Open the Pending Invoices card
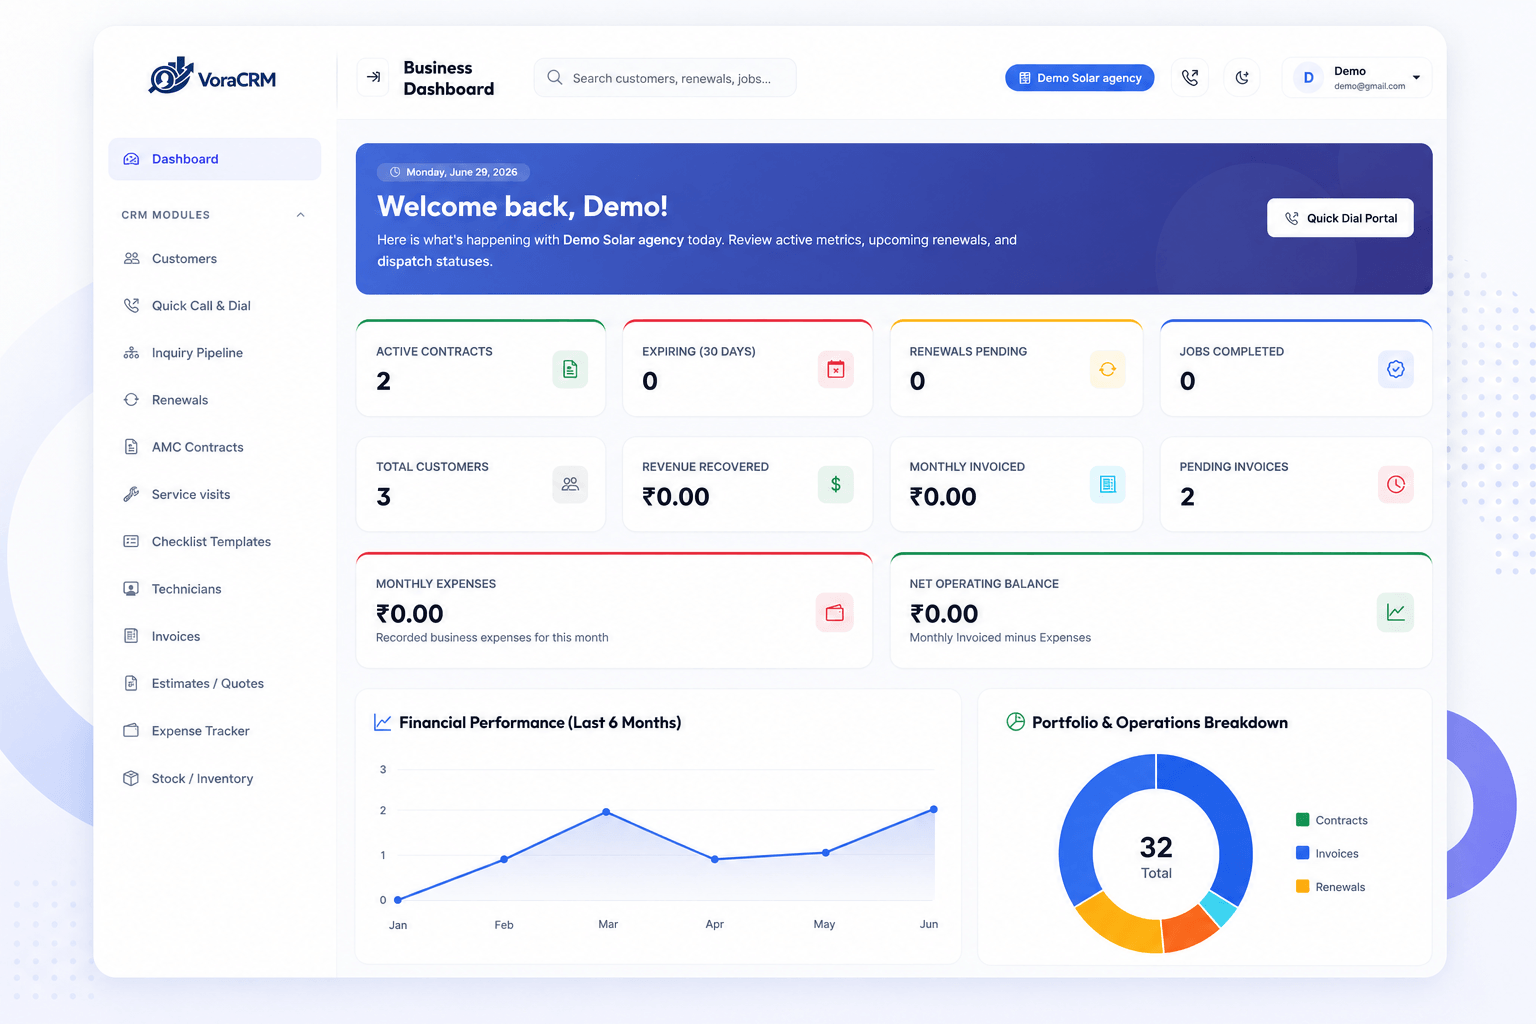Image resolution: width=1536 pixels, height=1024 pixels. coord(1296,484)
